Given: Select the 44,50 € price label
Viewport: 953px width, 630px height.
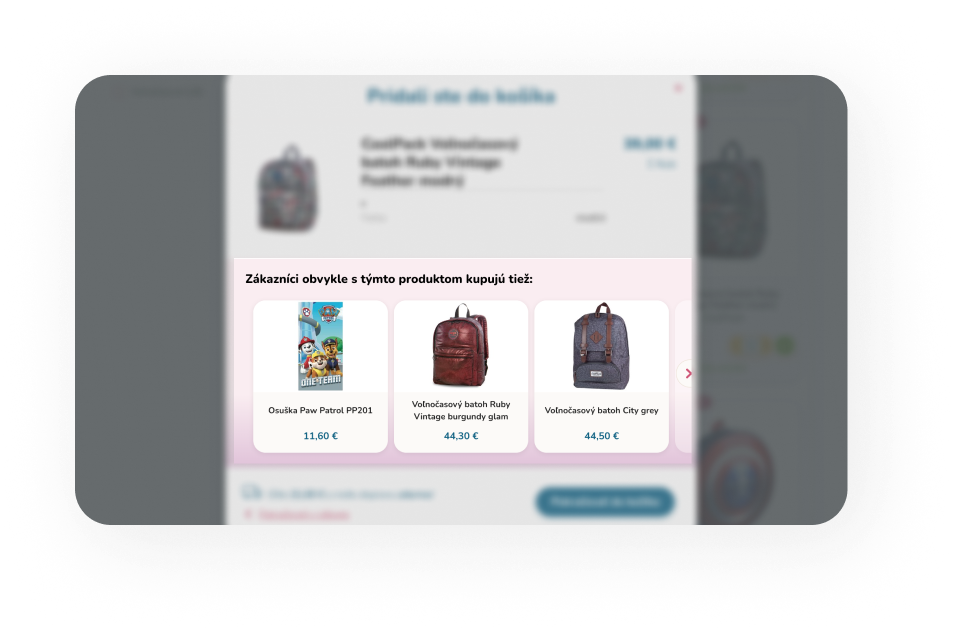Looking at the screenshot, I should [x=601, y=436].
